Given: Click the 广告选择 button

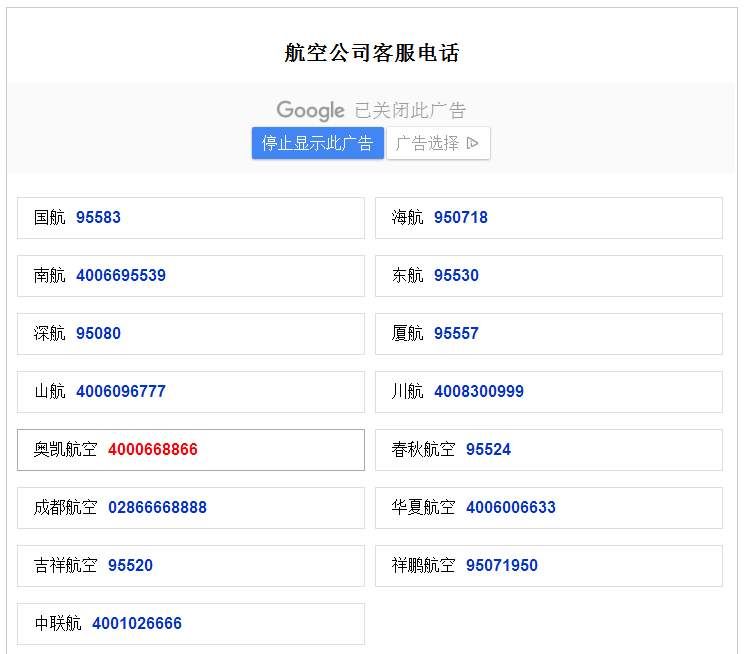Looking at the screenshot, I should pos(438,143).
